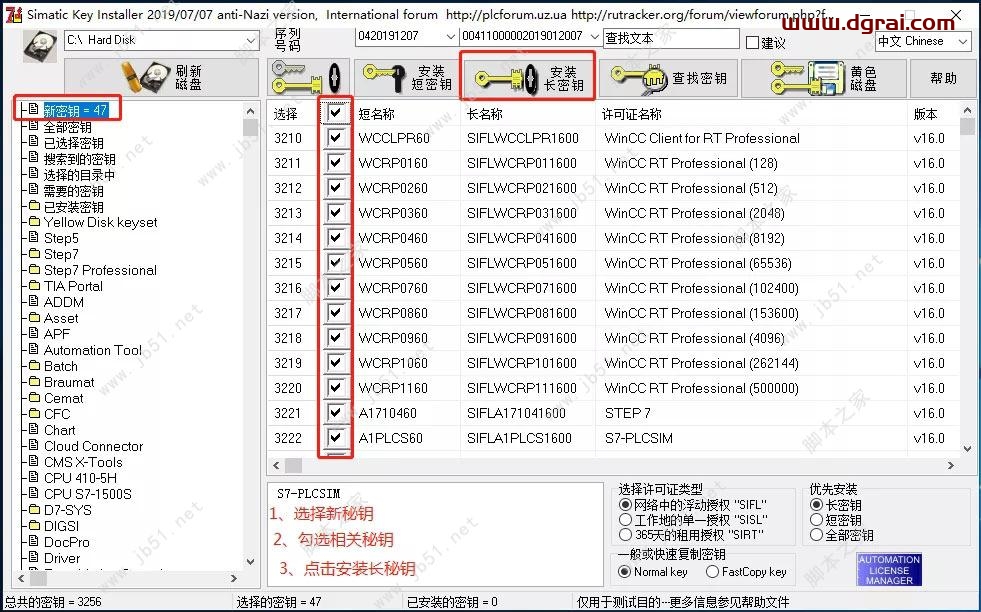Open the Cloud Connector tree item

pyautogui.click(x=93, y=446)
